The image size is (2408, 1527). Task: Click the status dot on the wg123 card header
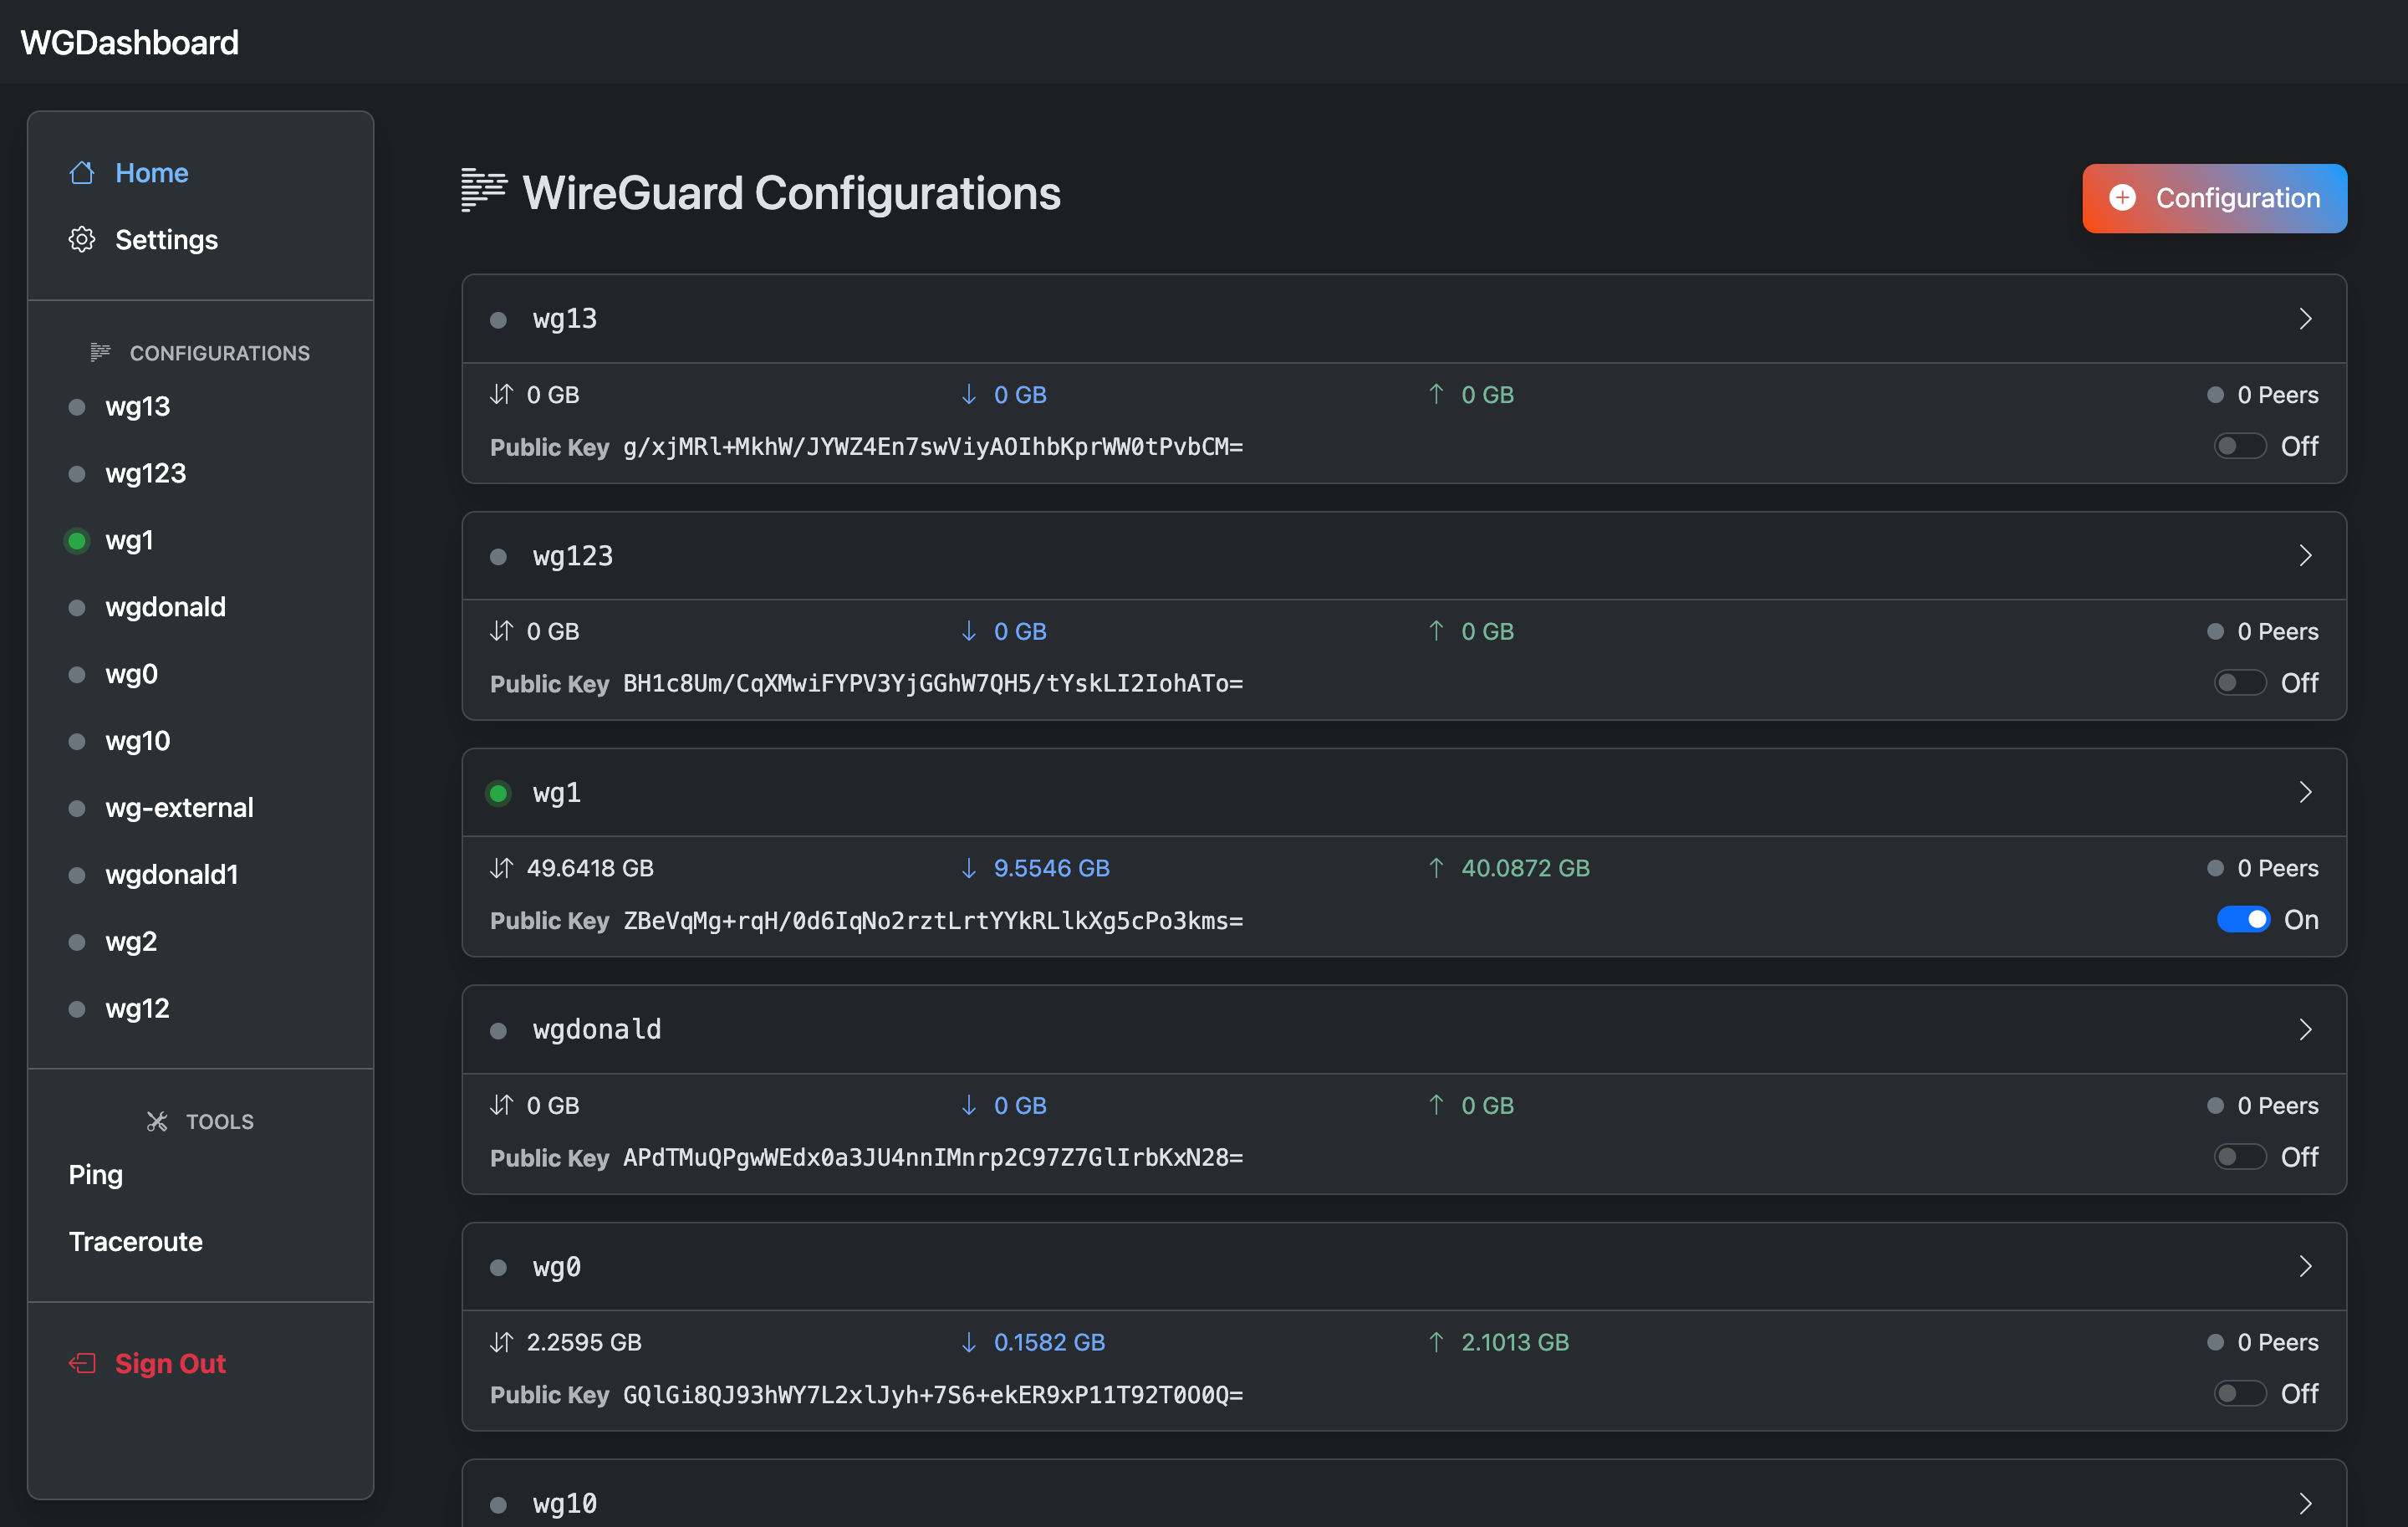point(498,557)
